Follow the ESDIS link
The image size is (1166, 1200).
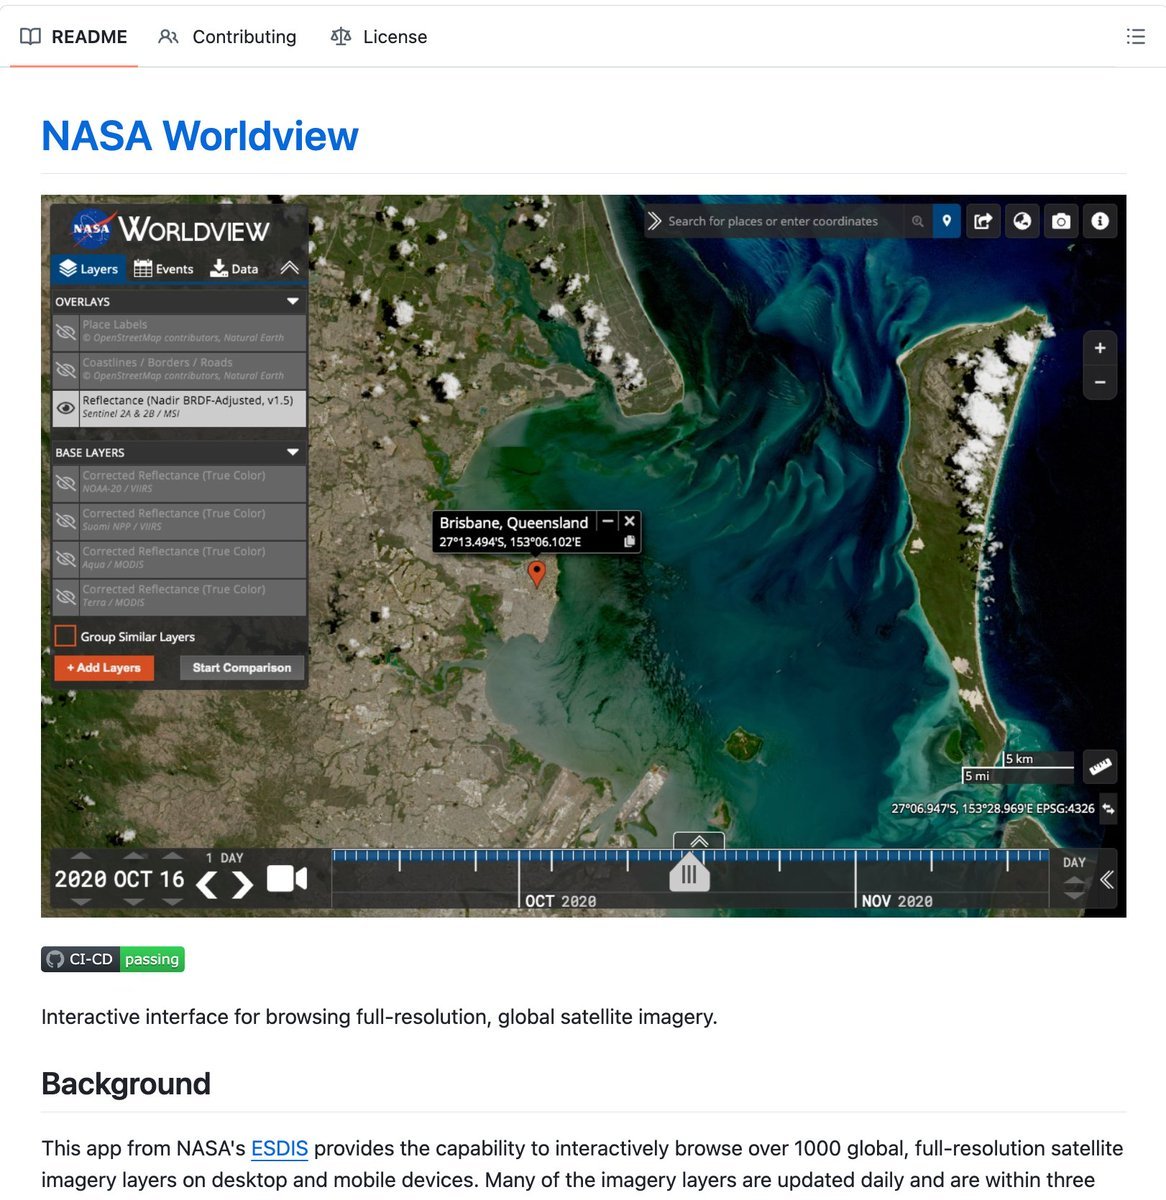[x=279, y=1149]
